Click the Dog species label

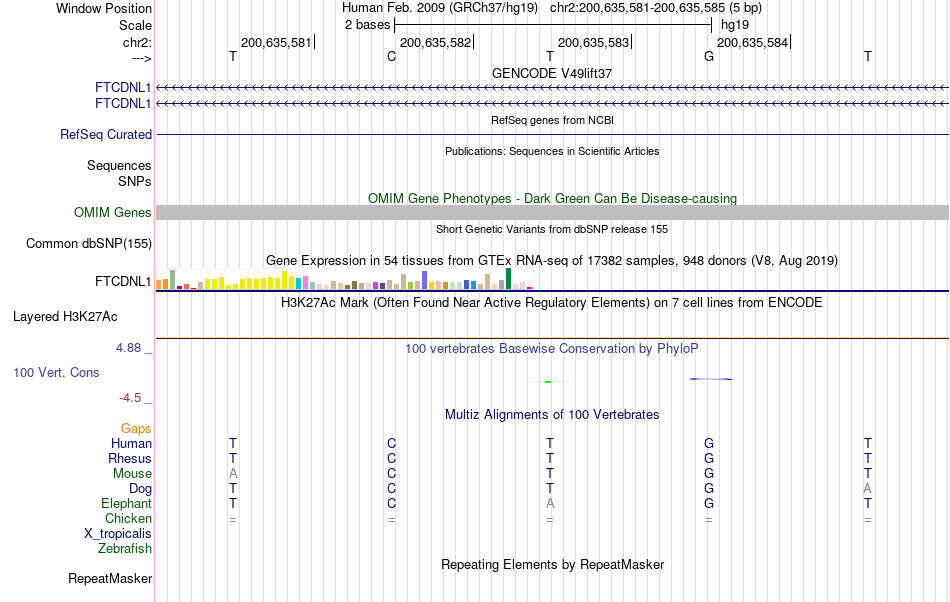click(140, 489)
